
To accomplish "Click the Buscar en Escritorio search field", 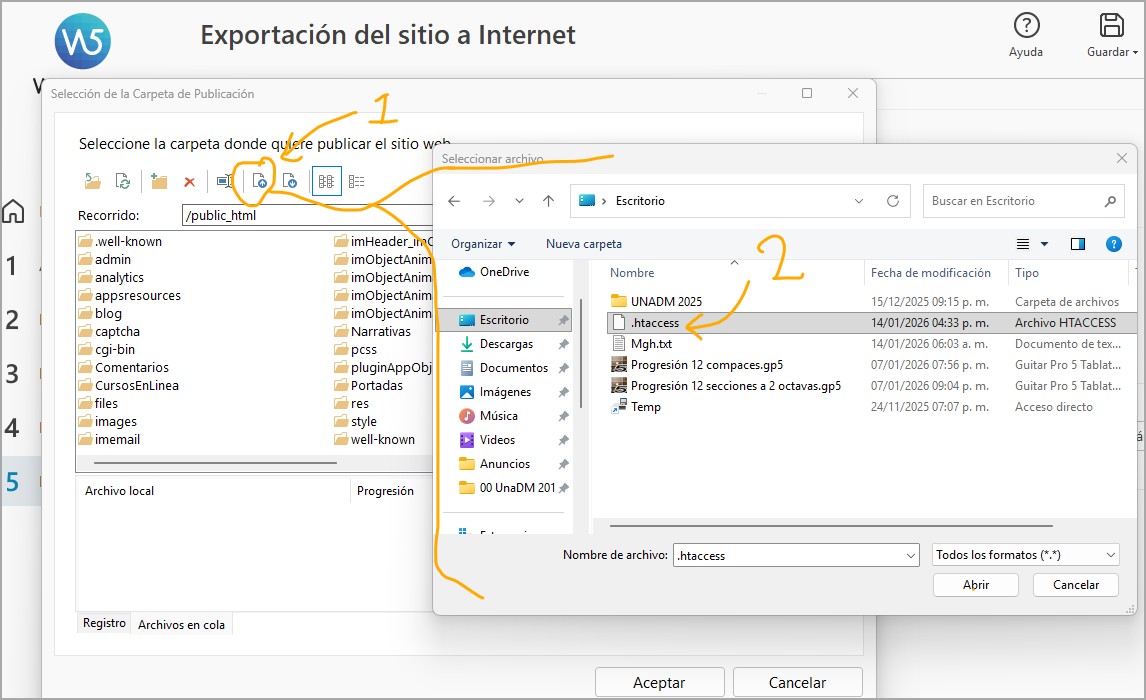I will pyautogui.click(x=1015, y=201).
